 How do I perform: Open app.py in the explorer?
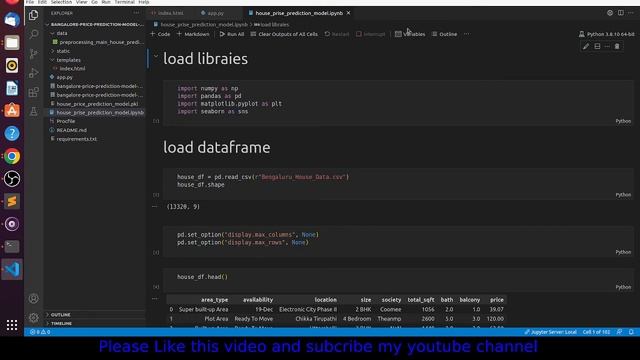click(64, 77)
